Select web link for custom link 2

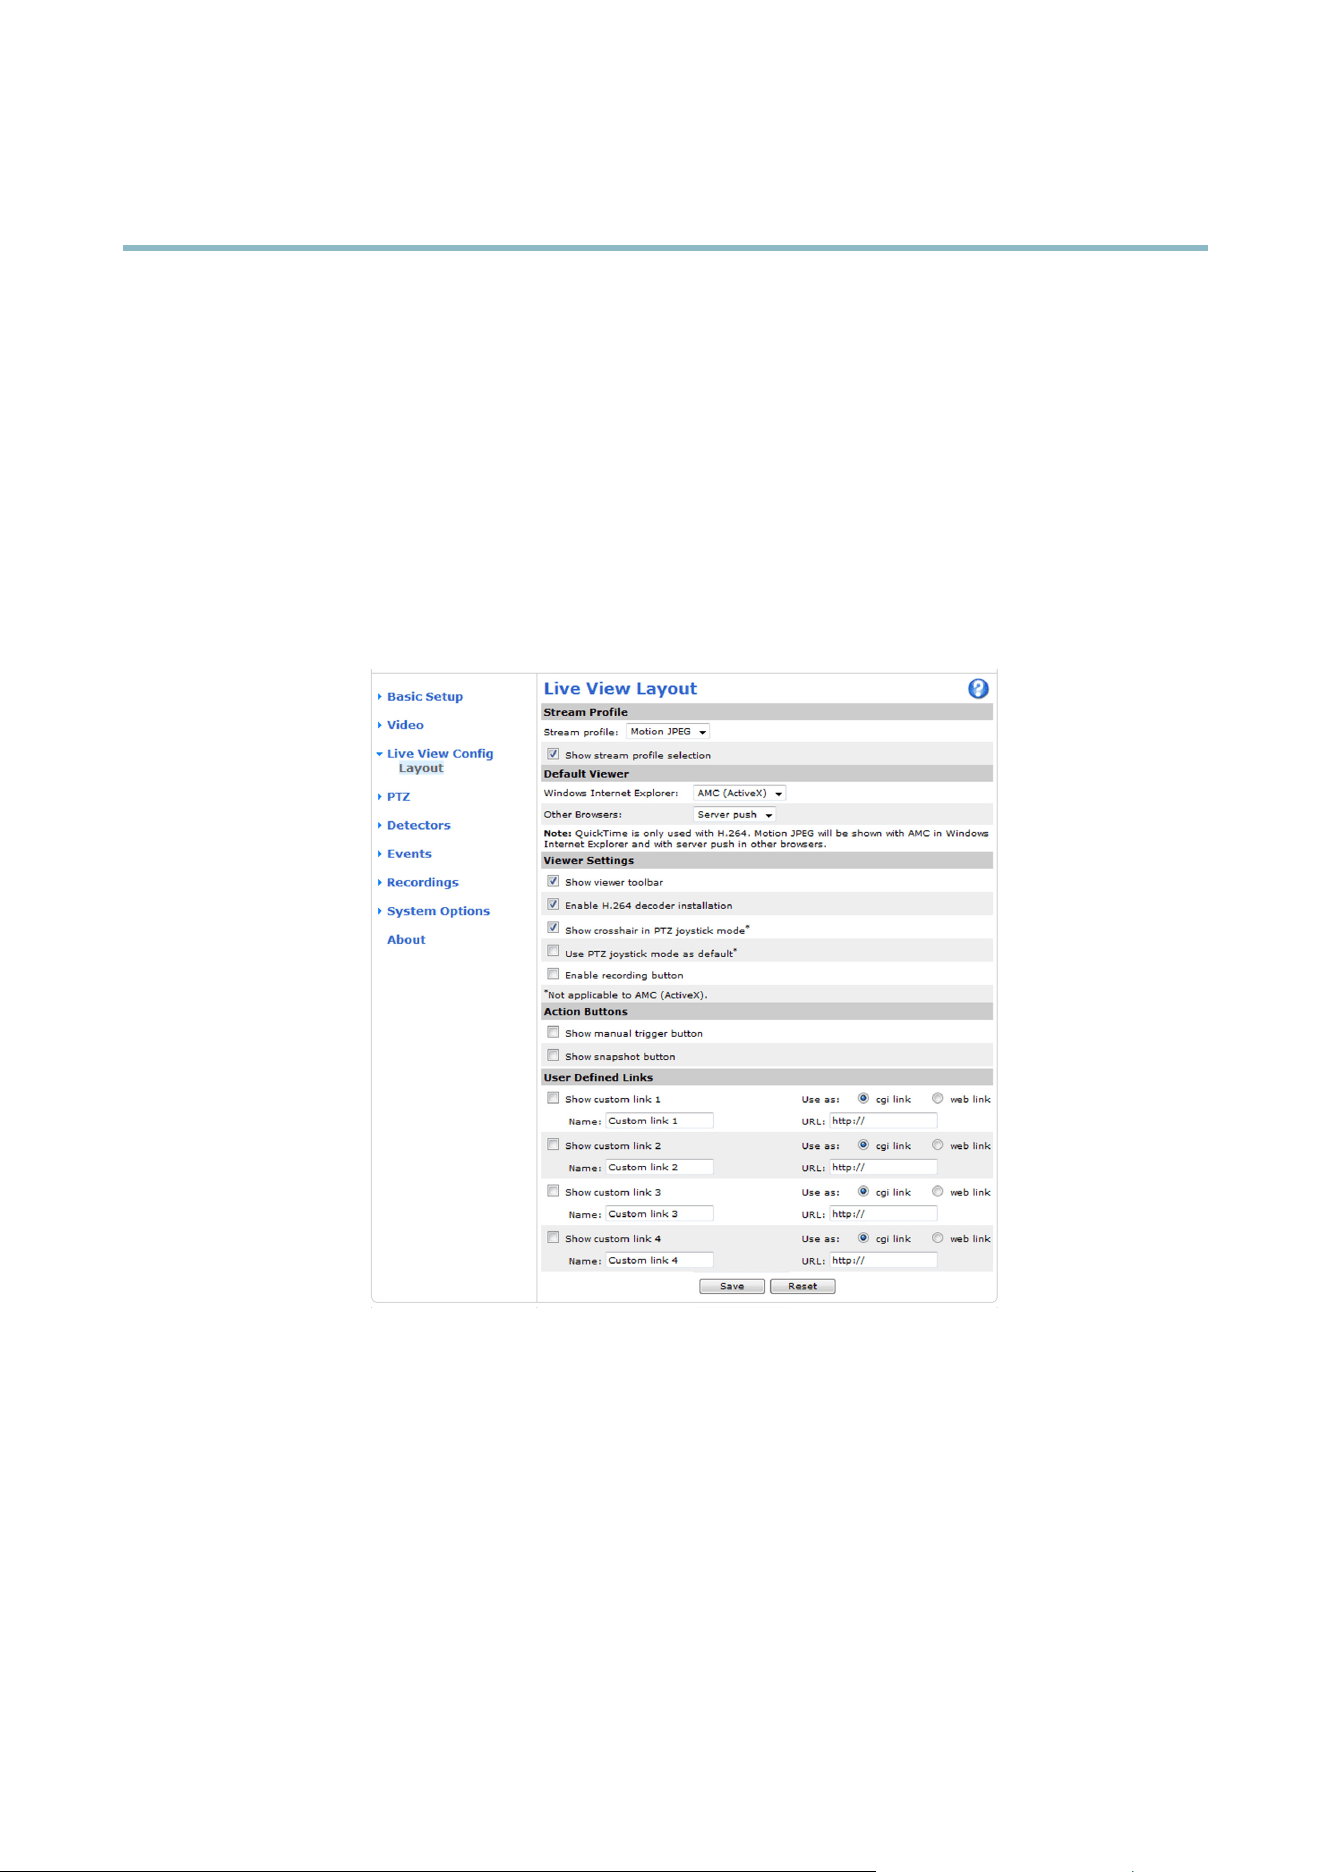pos(937,1145)
